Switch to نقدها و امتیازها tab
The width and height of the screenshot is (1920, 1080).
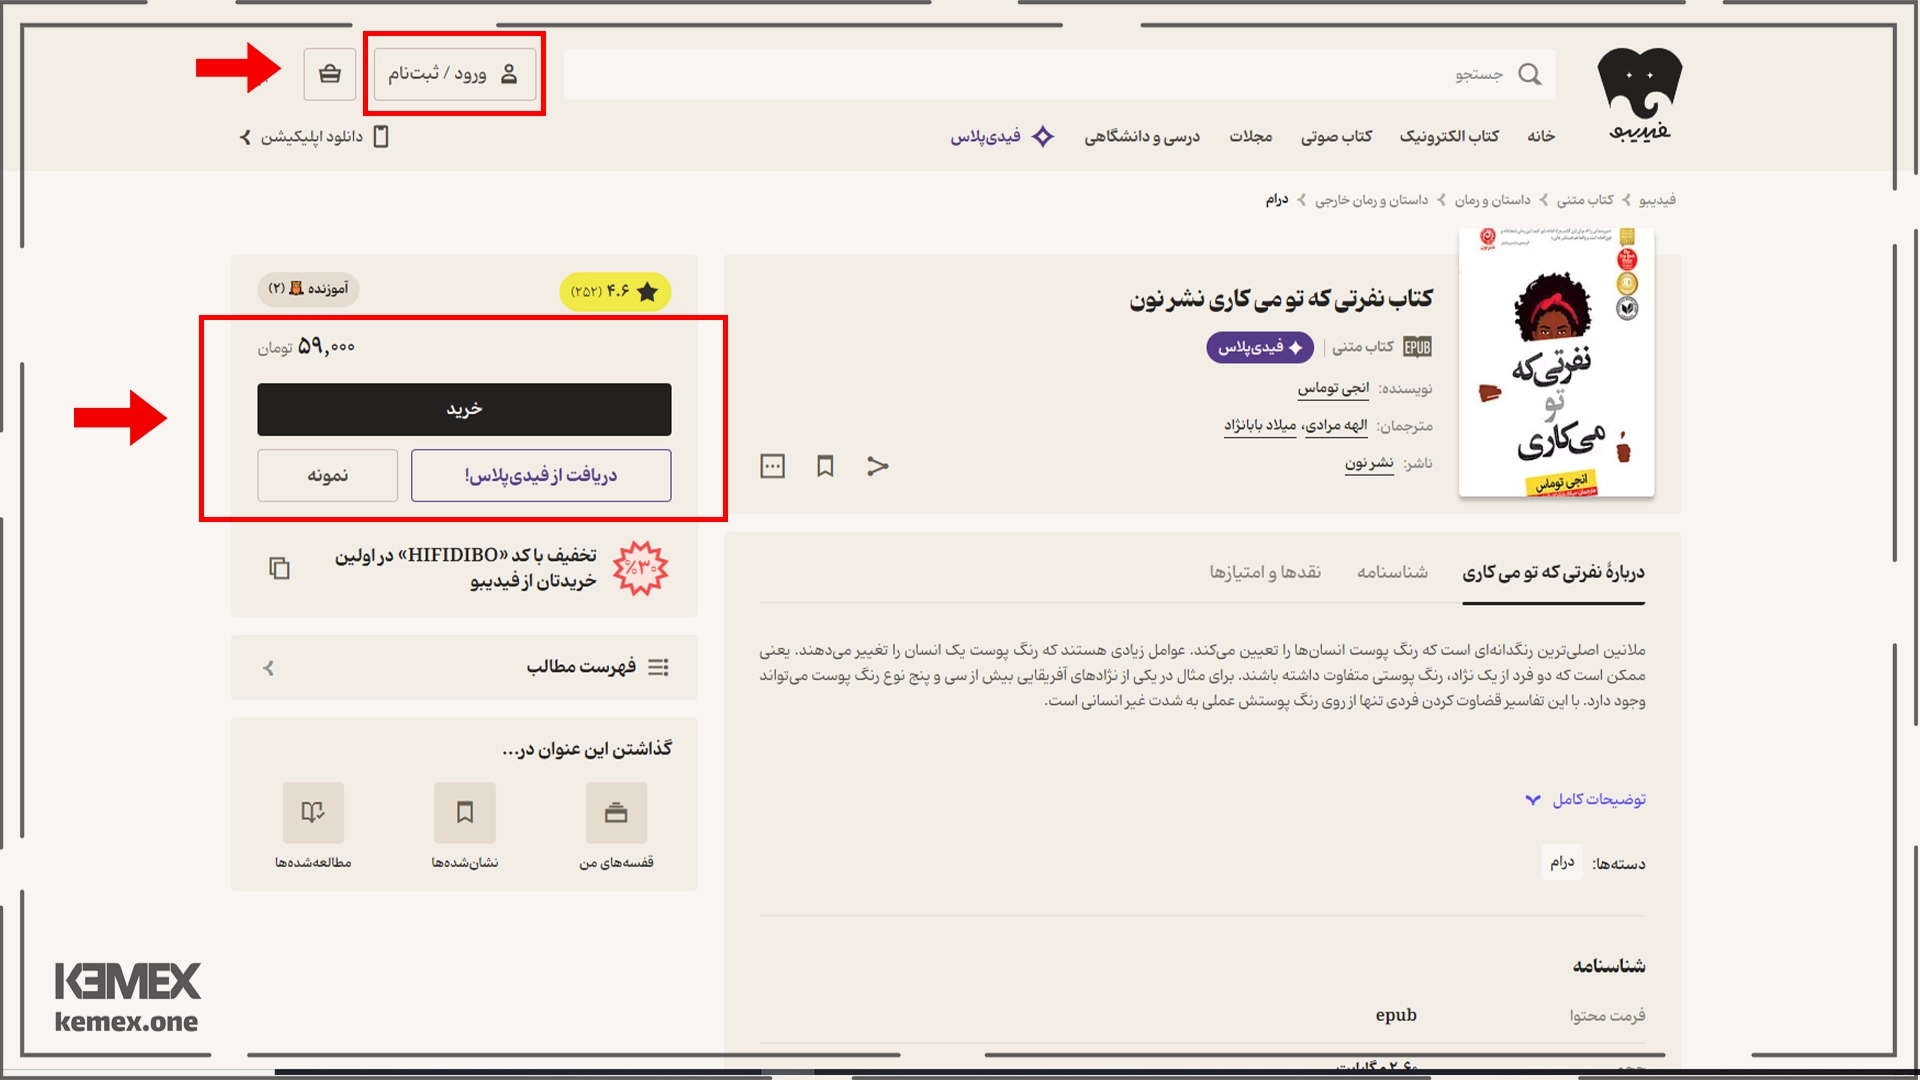tap(1265, 572)
